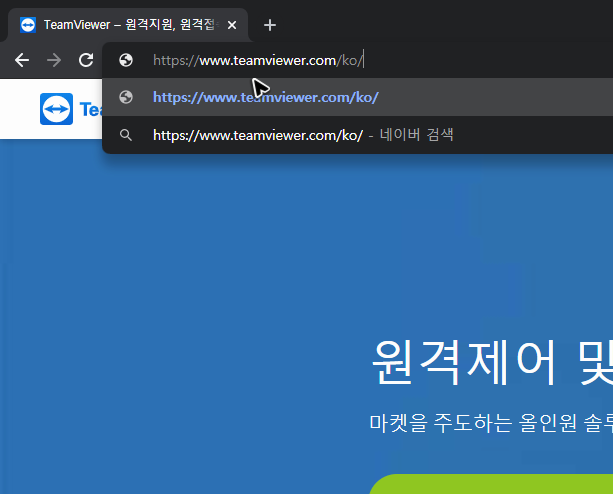Go back with the browser back arrow
Viewport: 613px width, 494px height.
pyautogui.click(x=22, y=60)
